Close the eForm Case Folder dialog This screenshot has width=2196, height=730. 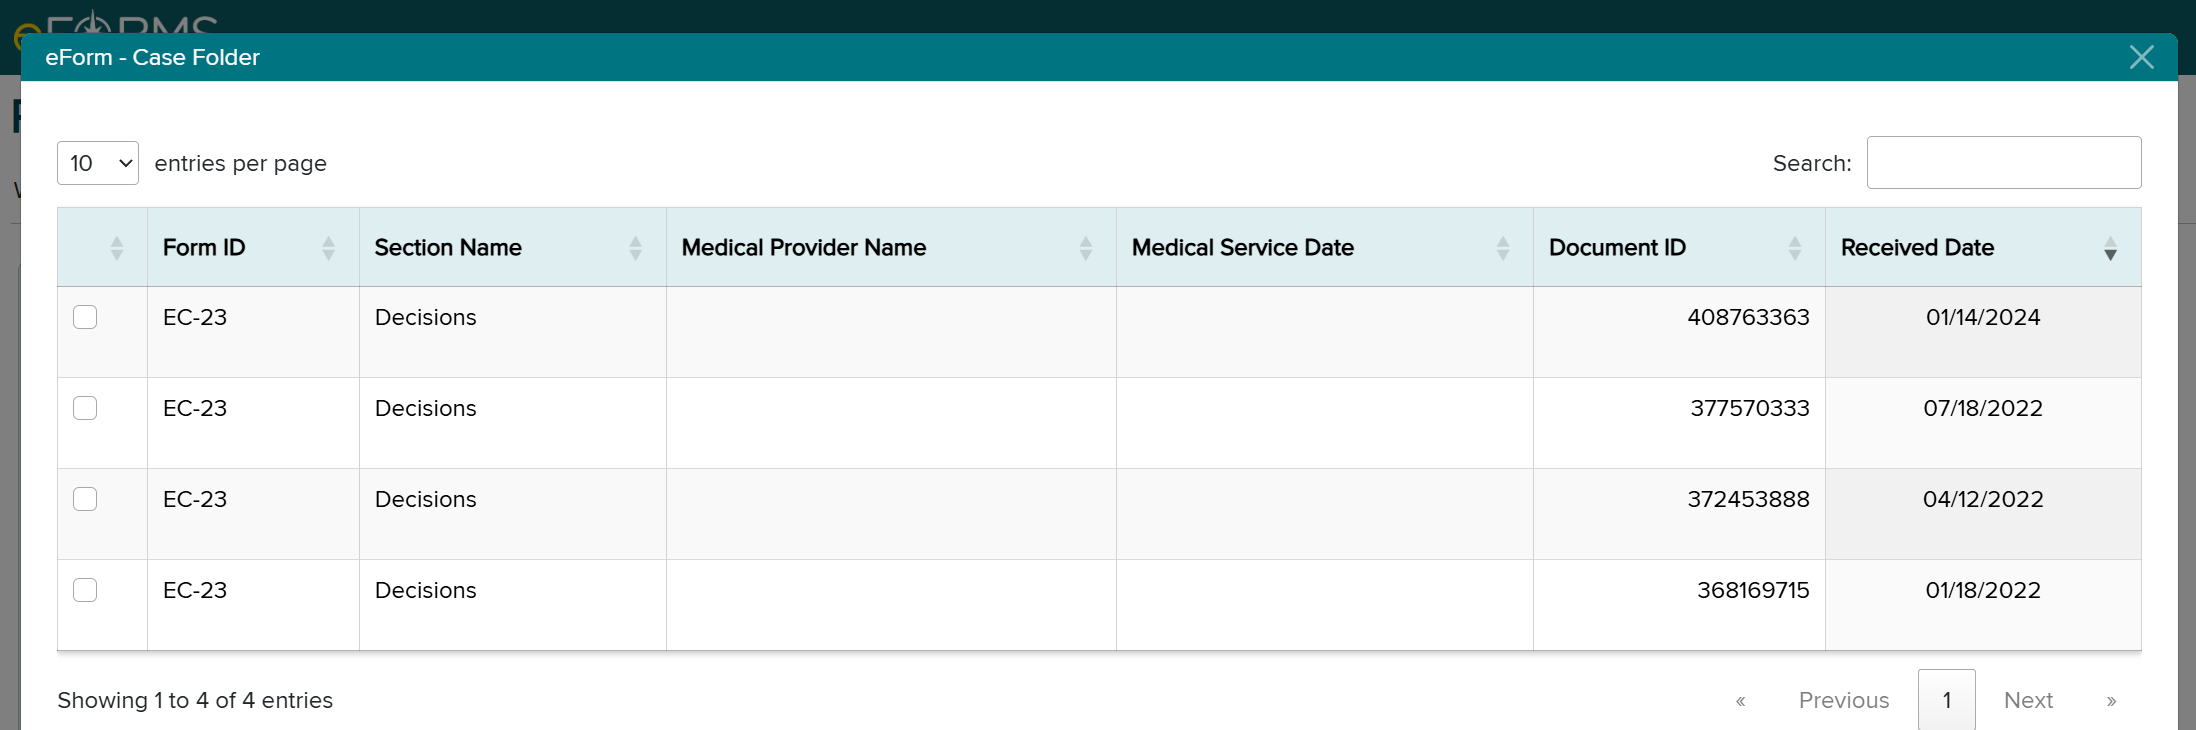(x=2141, y=57)
